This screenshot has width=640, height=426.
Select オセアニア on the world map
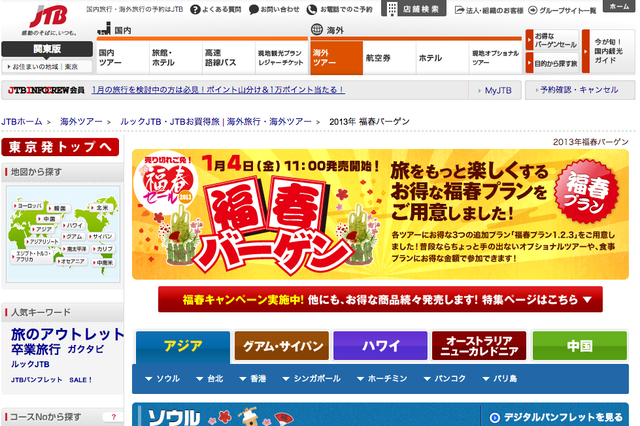tap(71, 261)
